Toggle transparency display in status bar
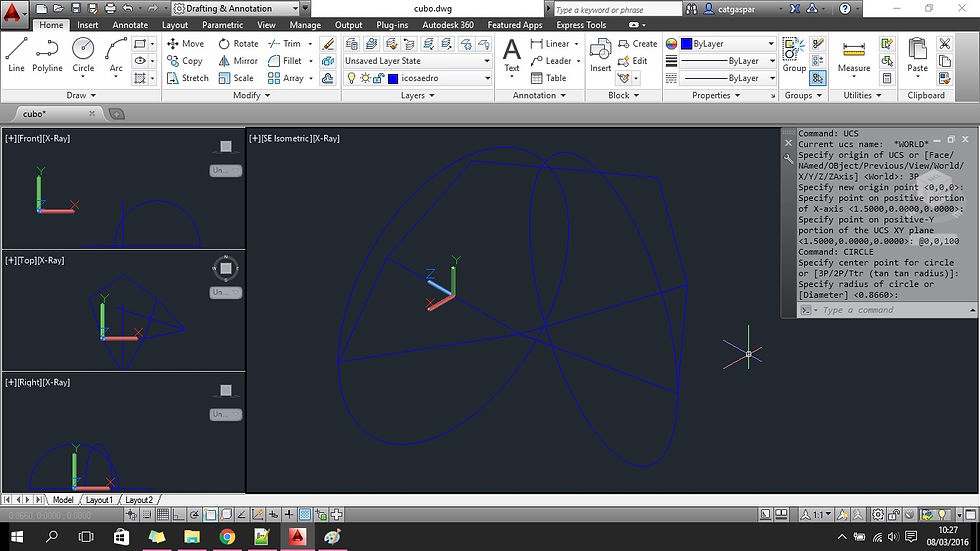The height and width of the screenshot is (551, 980). (x=305, y=515)
